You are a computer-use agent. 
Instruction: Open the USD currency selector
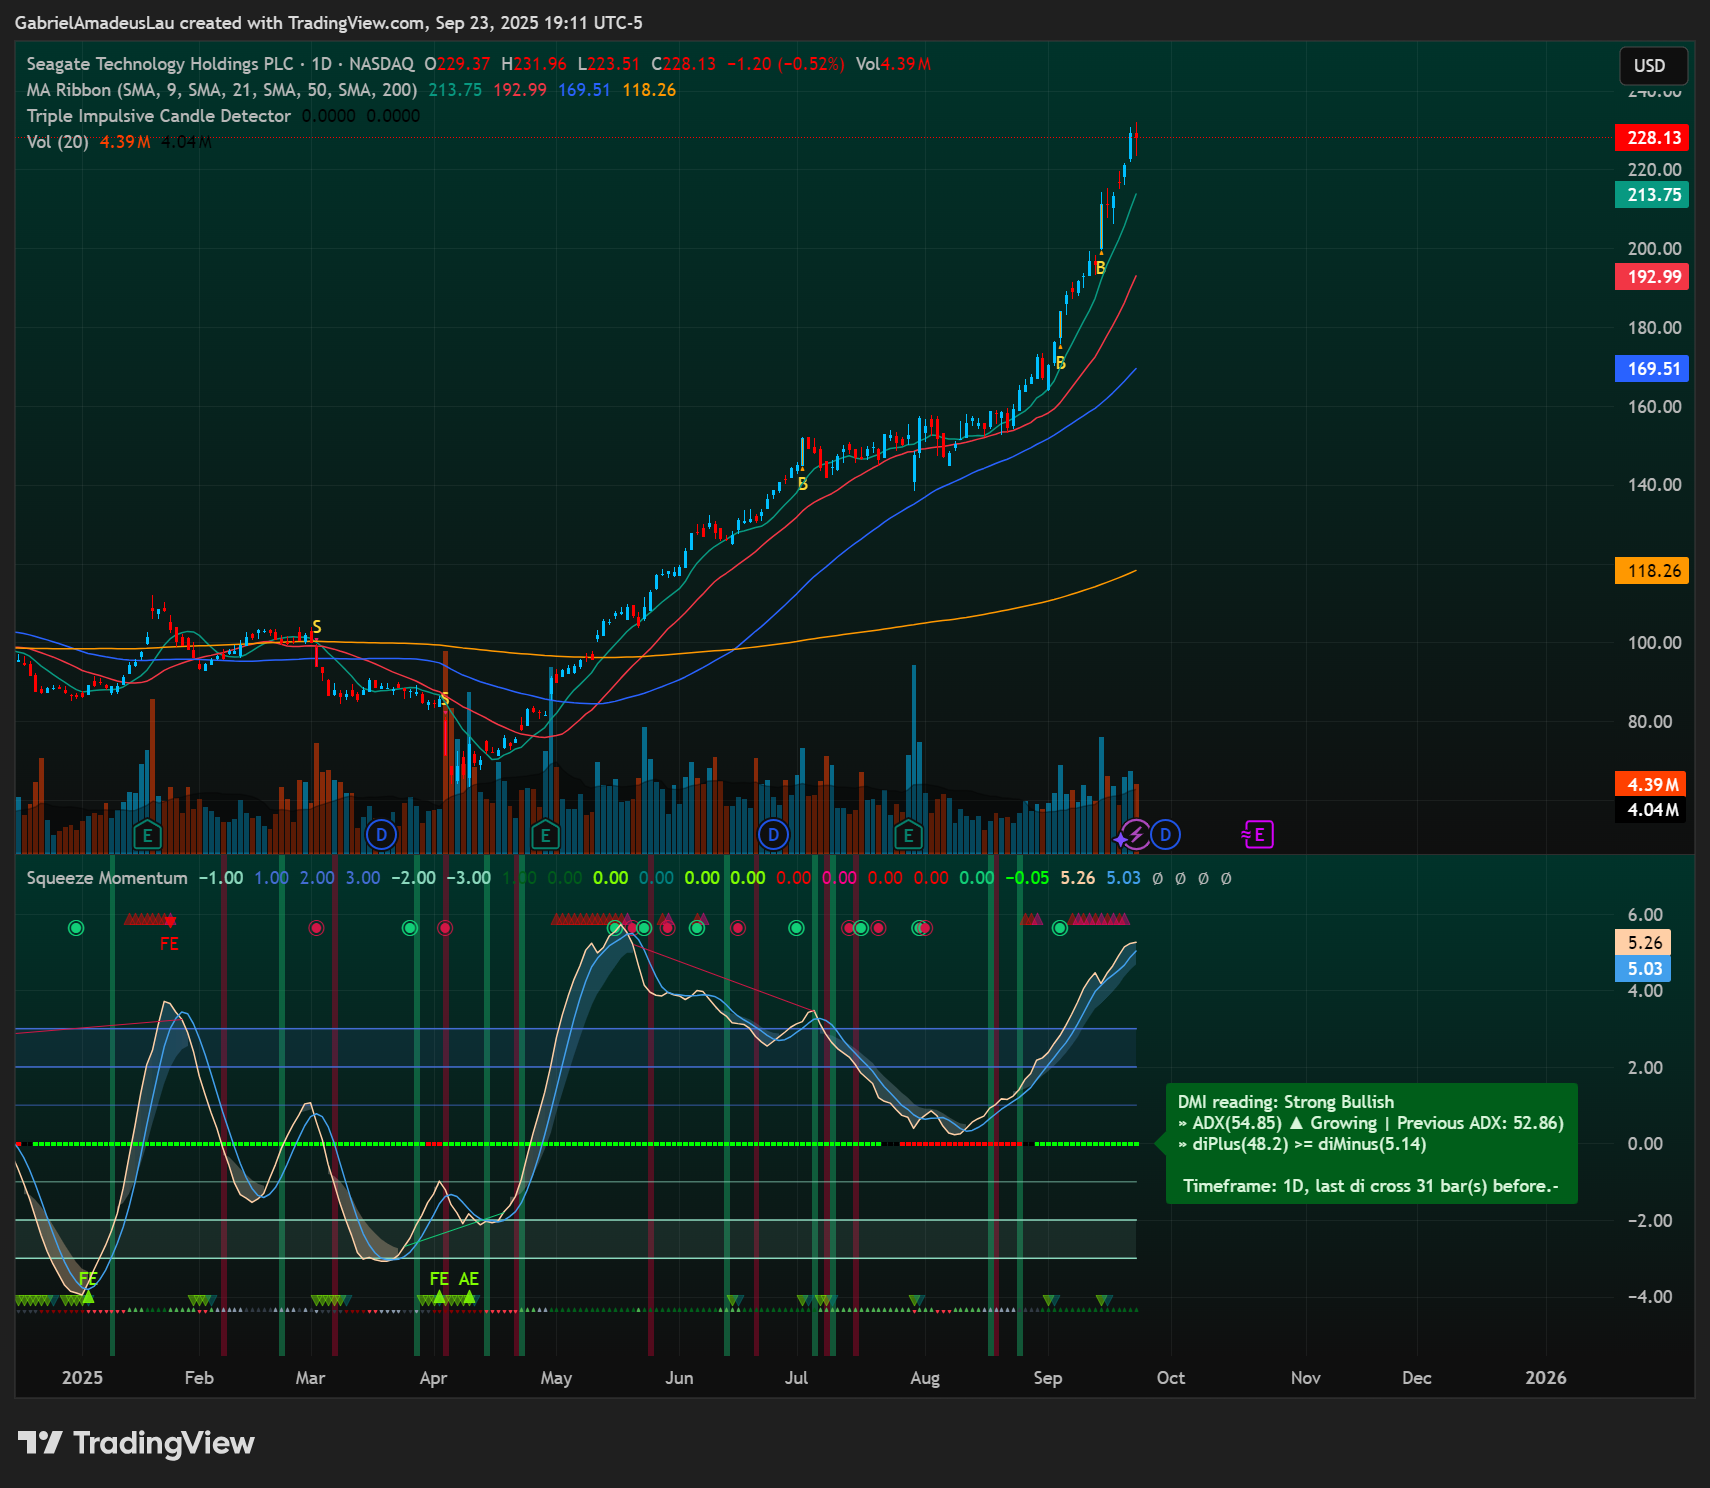[1653, 66]
